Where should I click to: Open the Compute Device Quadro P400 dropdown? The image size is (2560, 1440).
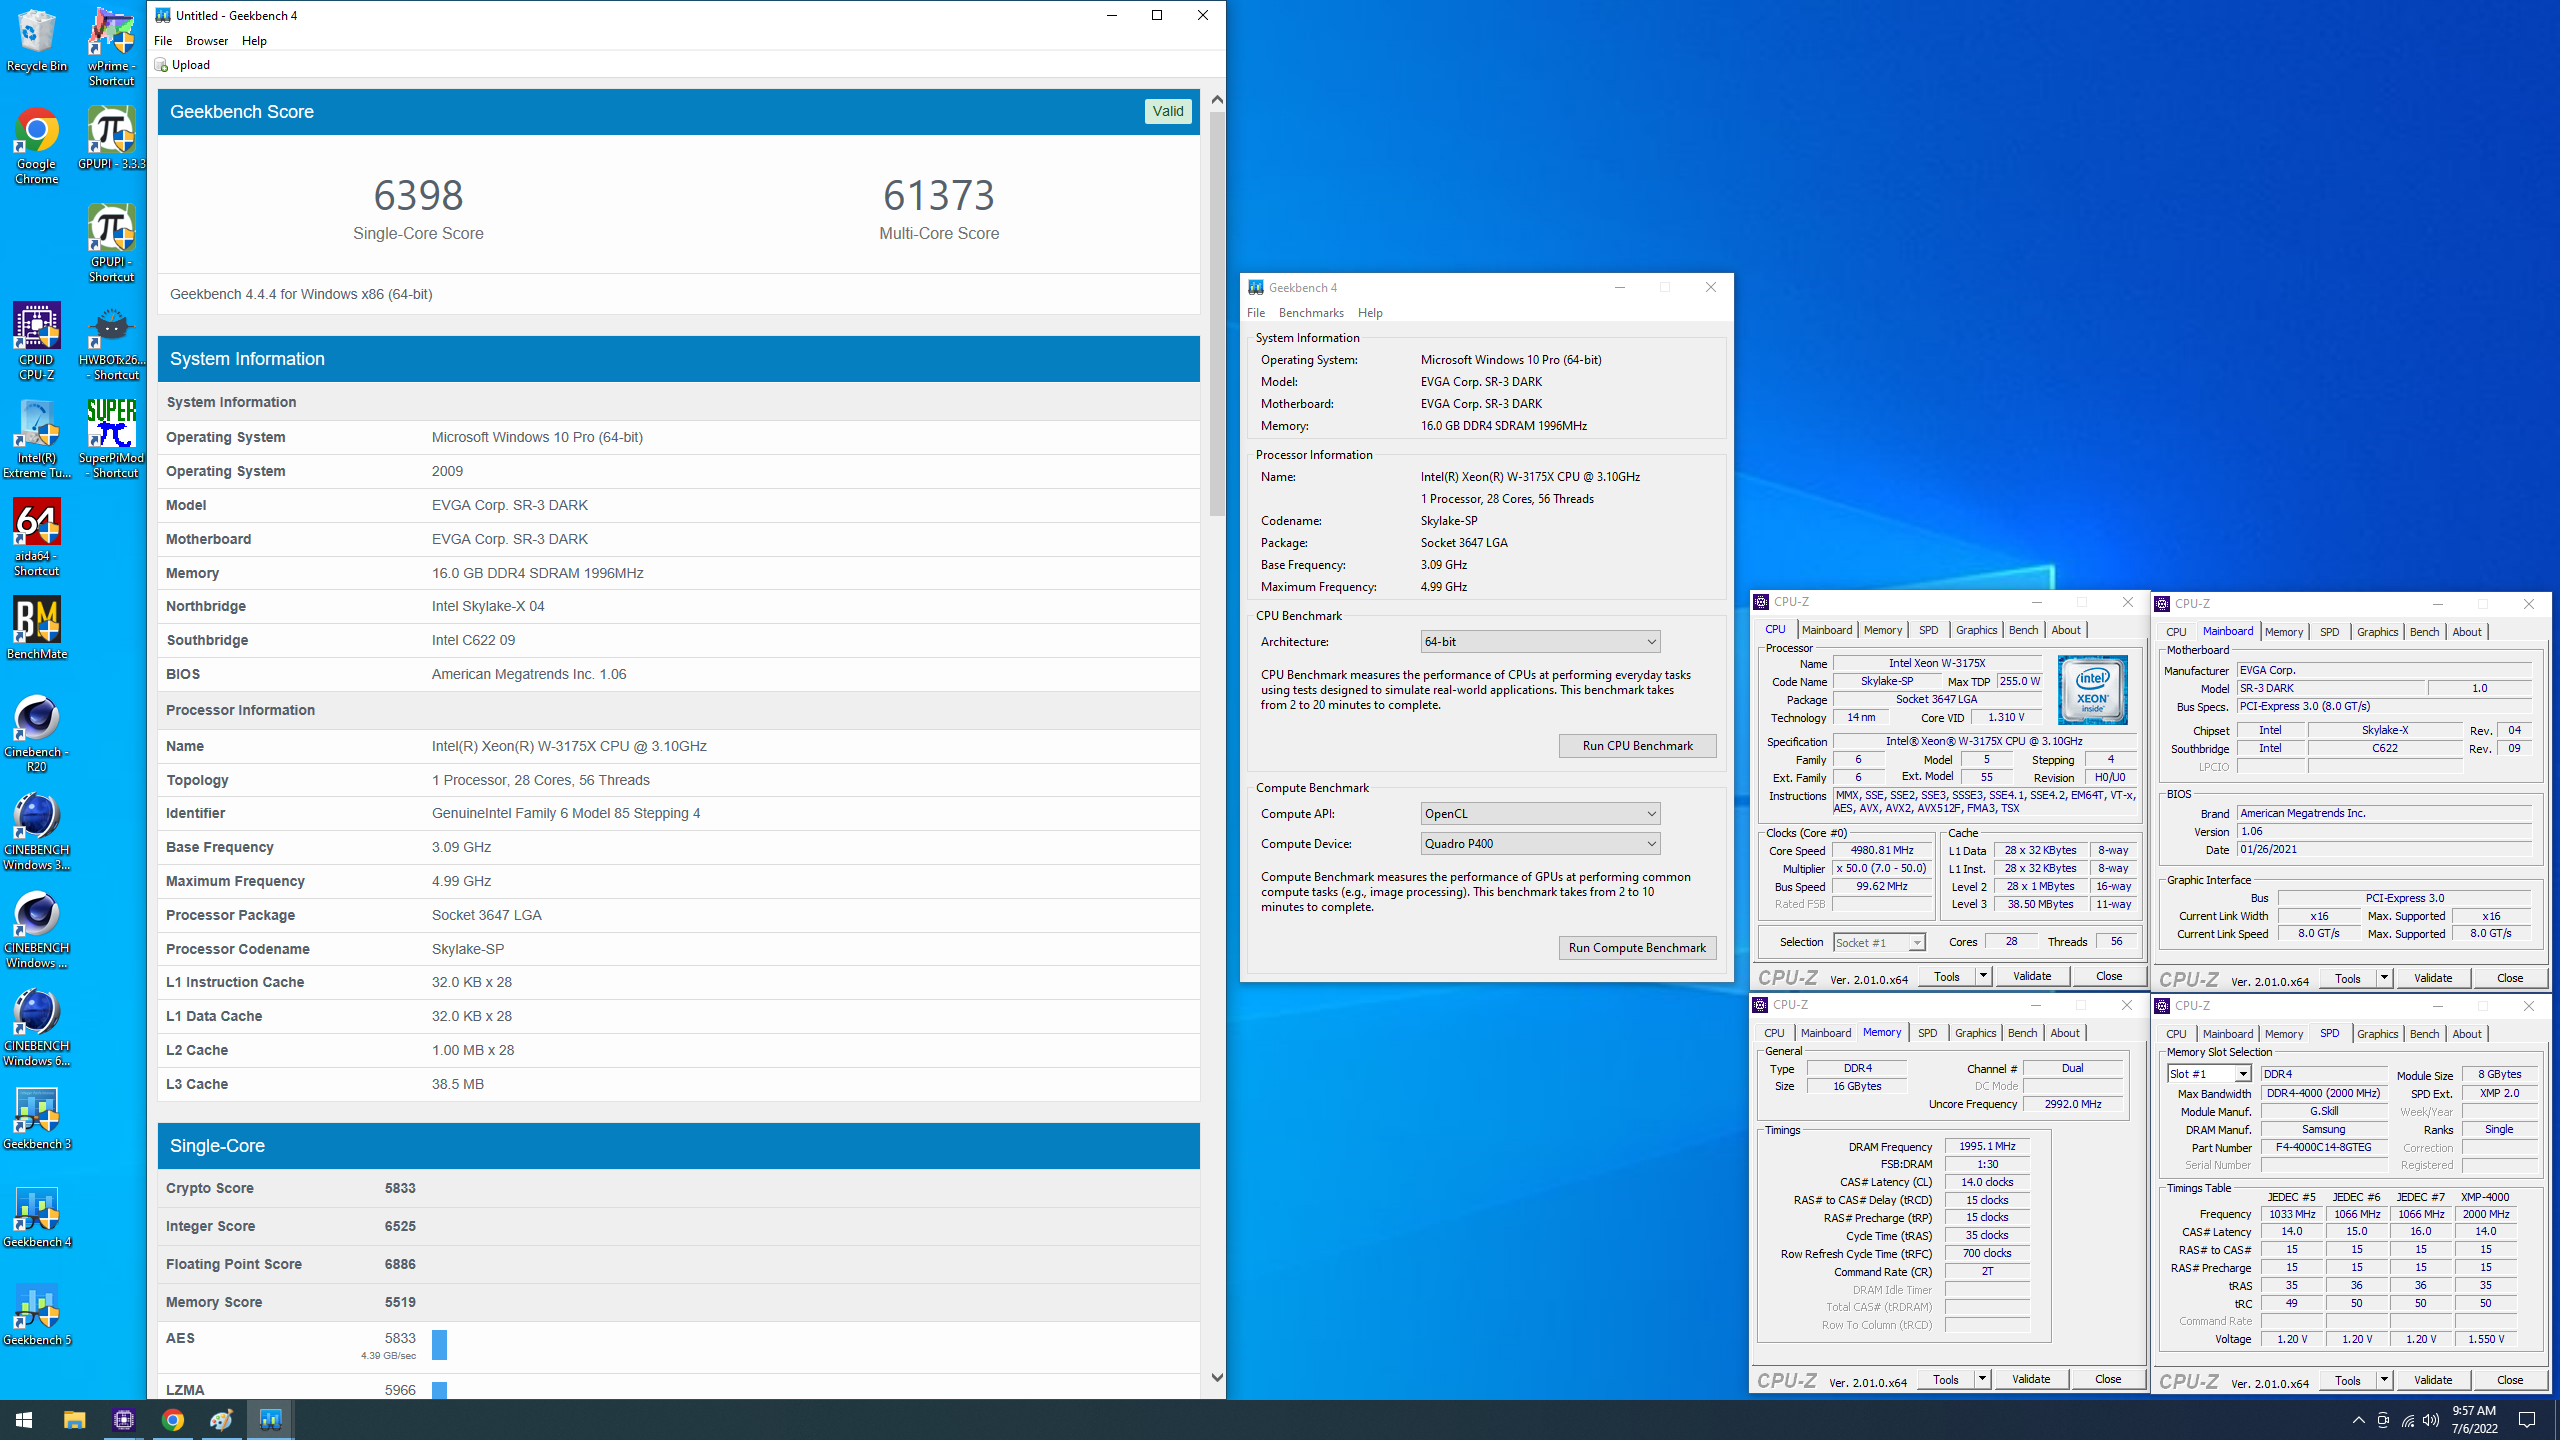pos(1540,843)
